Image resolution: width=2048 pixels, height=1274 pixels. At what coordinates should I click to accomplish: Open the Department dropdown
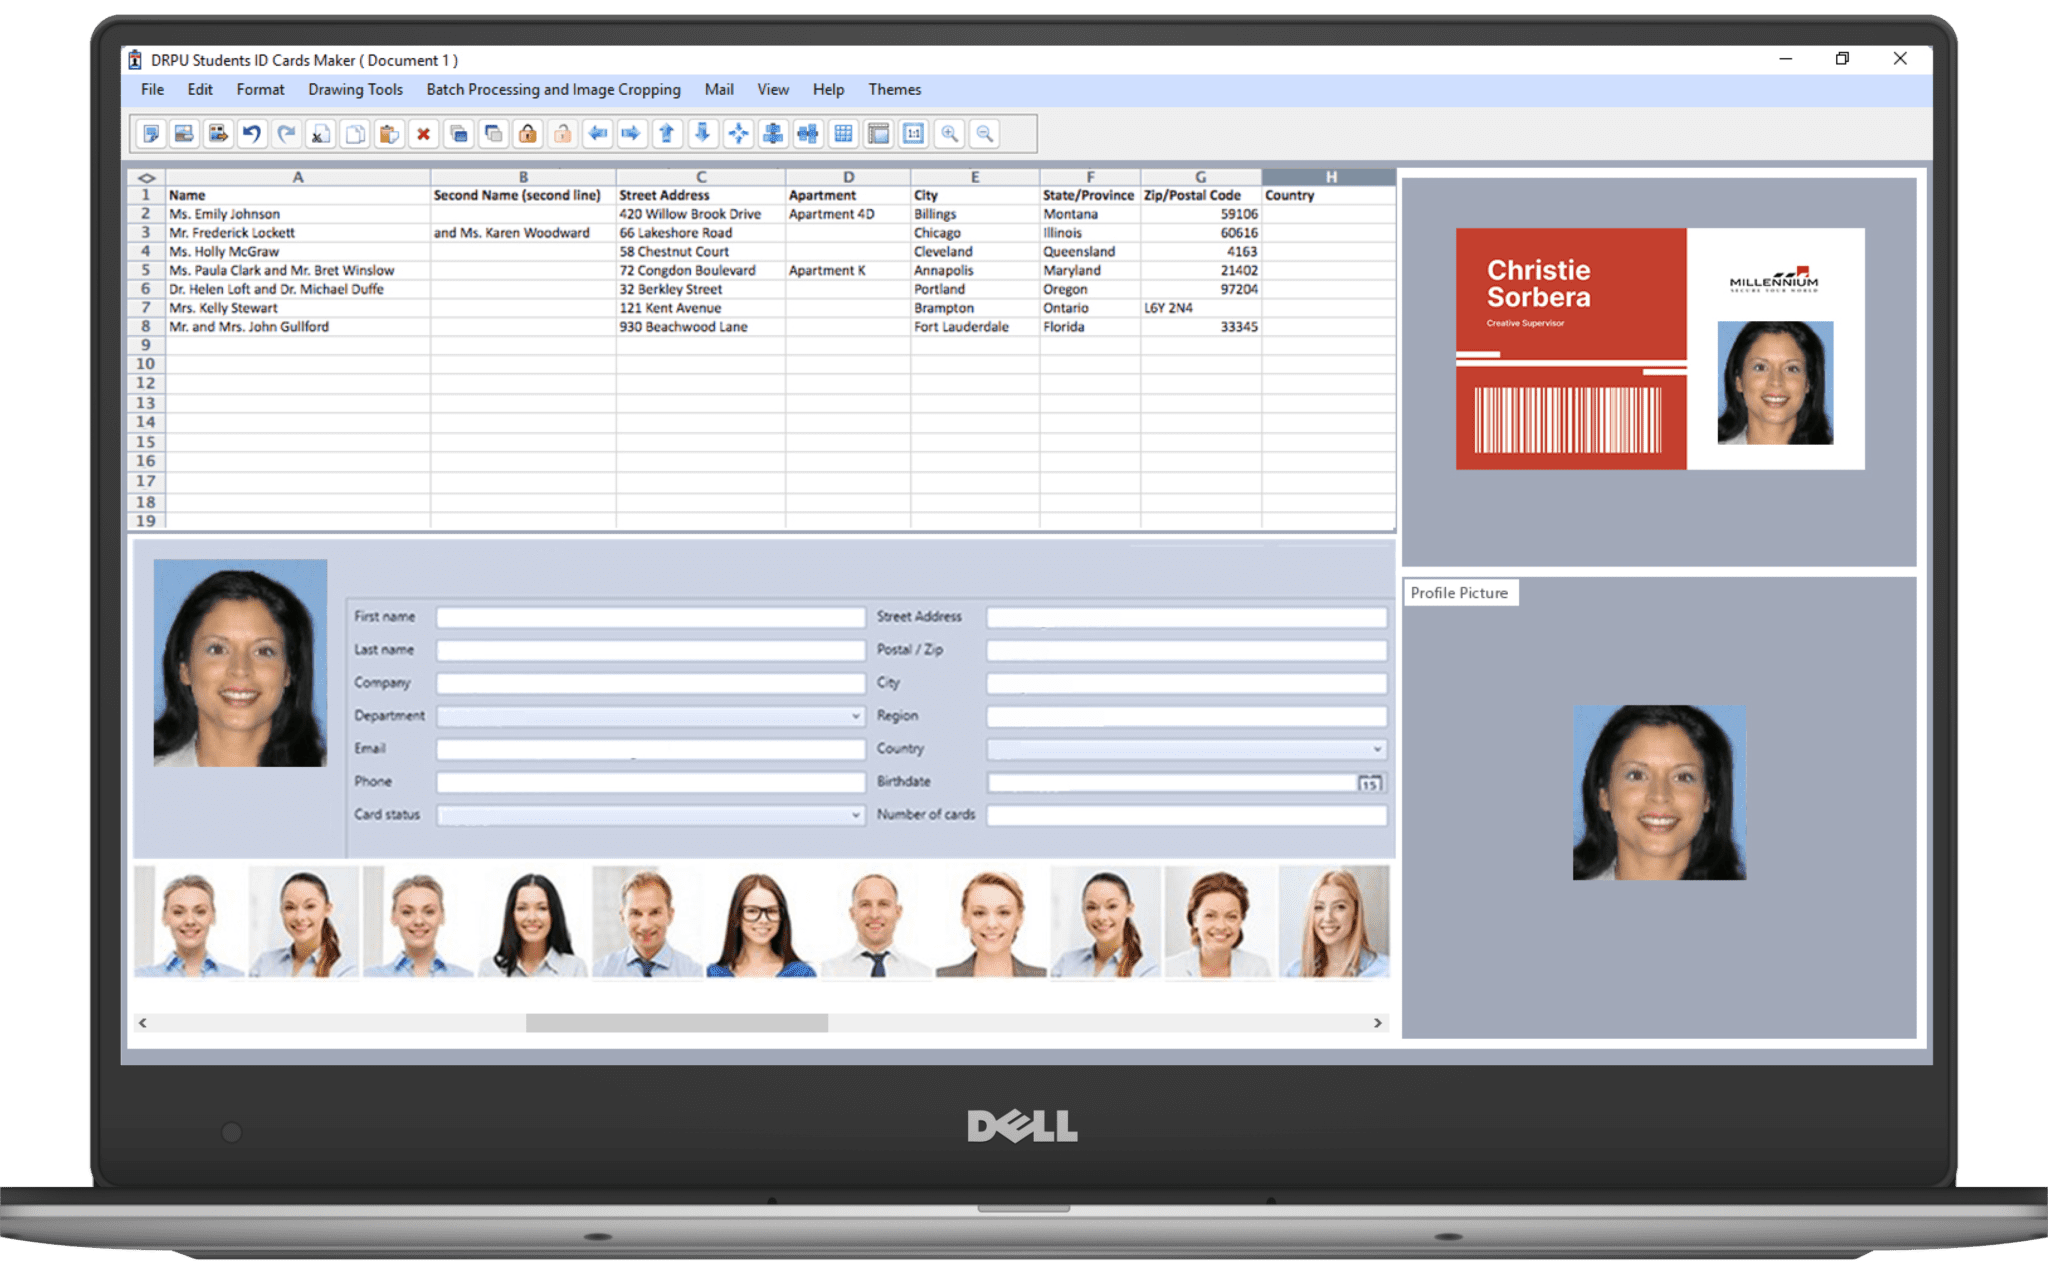(x=856, y=716)
